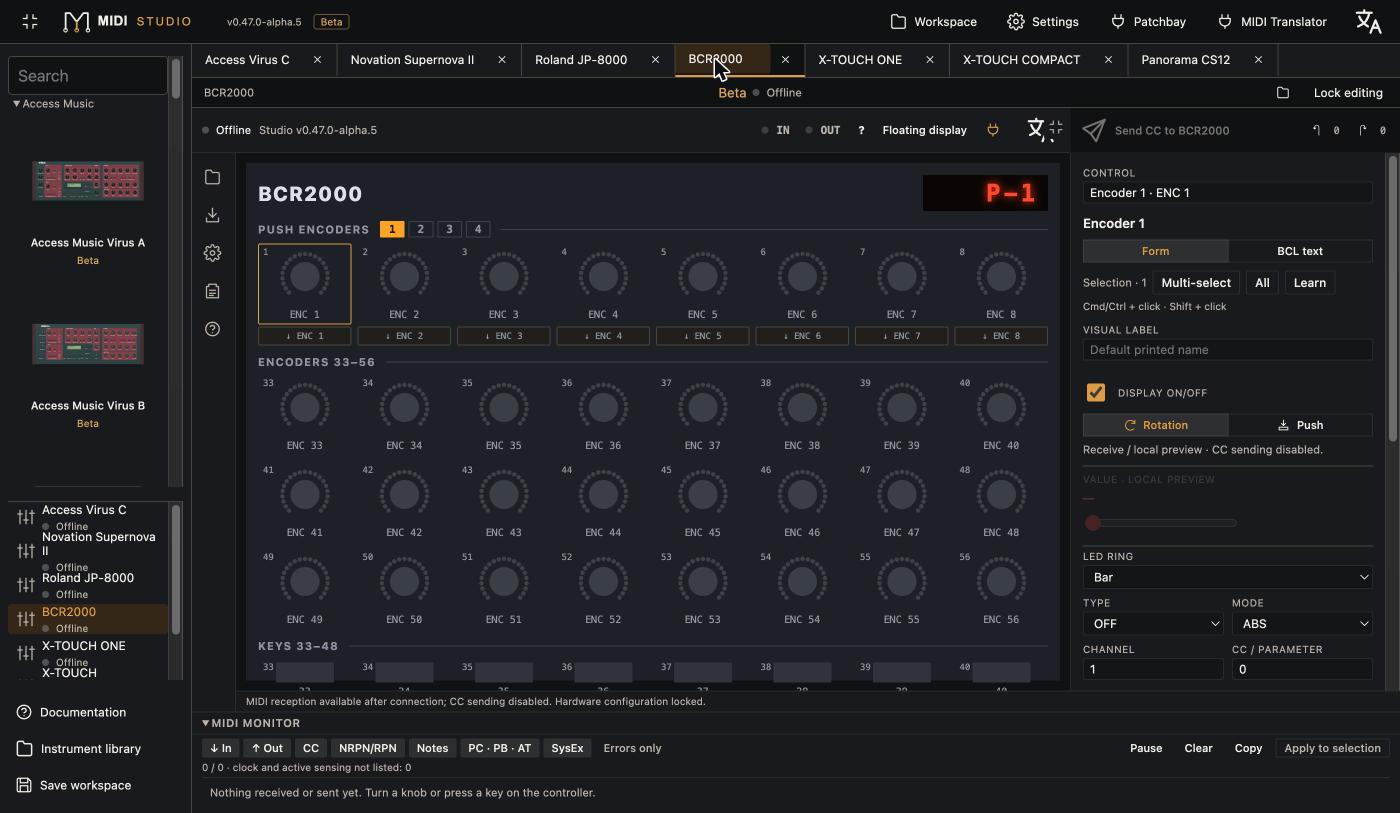Switch to BCL text view
The height and width of the screenshot is (813, 1400).
click(1300, 251)
